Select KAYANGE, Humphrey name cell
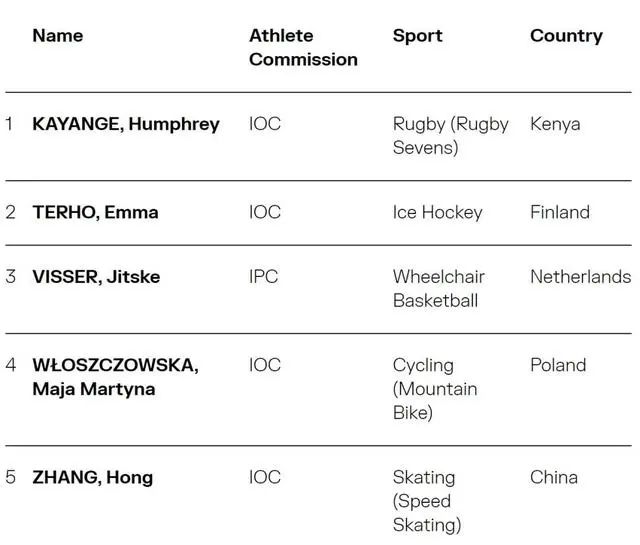640x545 pixels. [x=126, y=124]
